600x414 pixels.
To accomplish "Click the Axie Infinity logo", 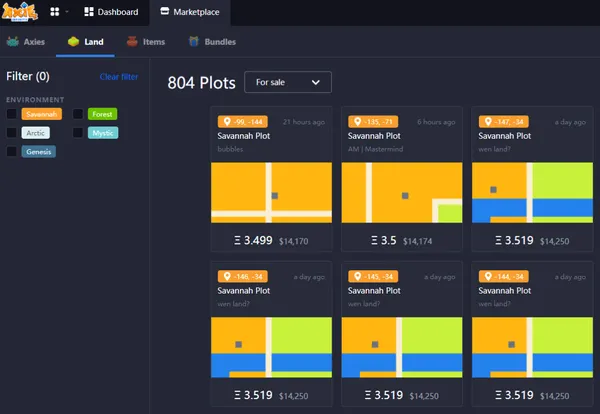I will (21, 12).
